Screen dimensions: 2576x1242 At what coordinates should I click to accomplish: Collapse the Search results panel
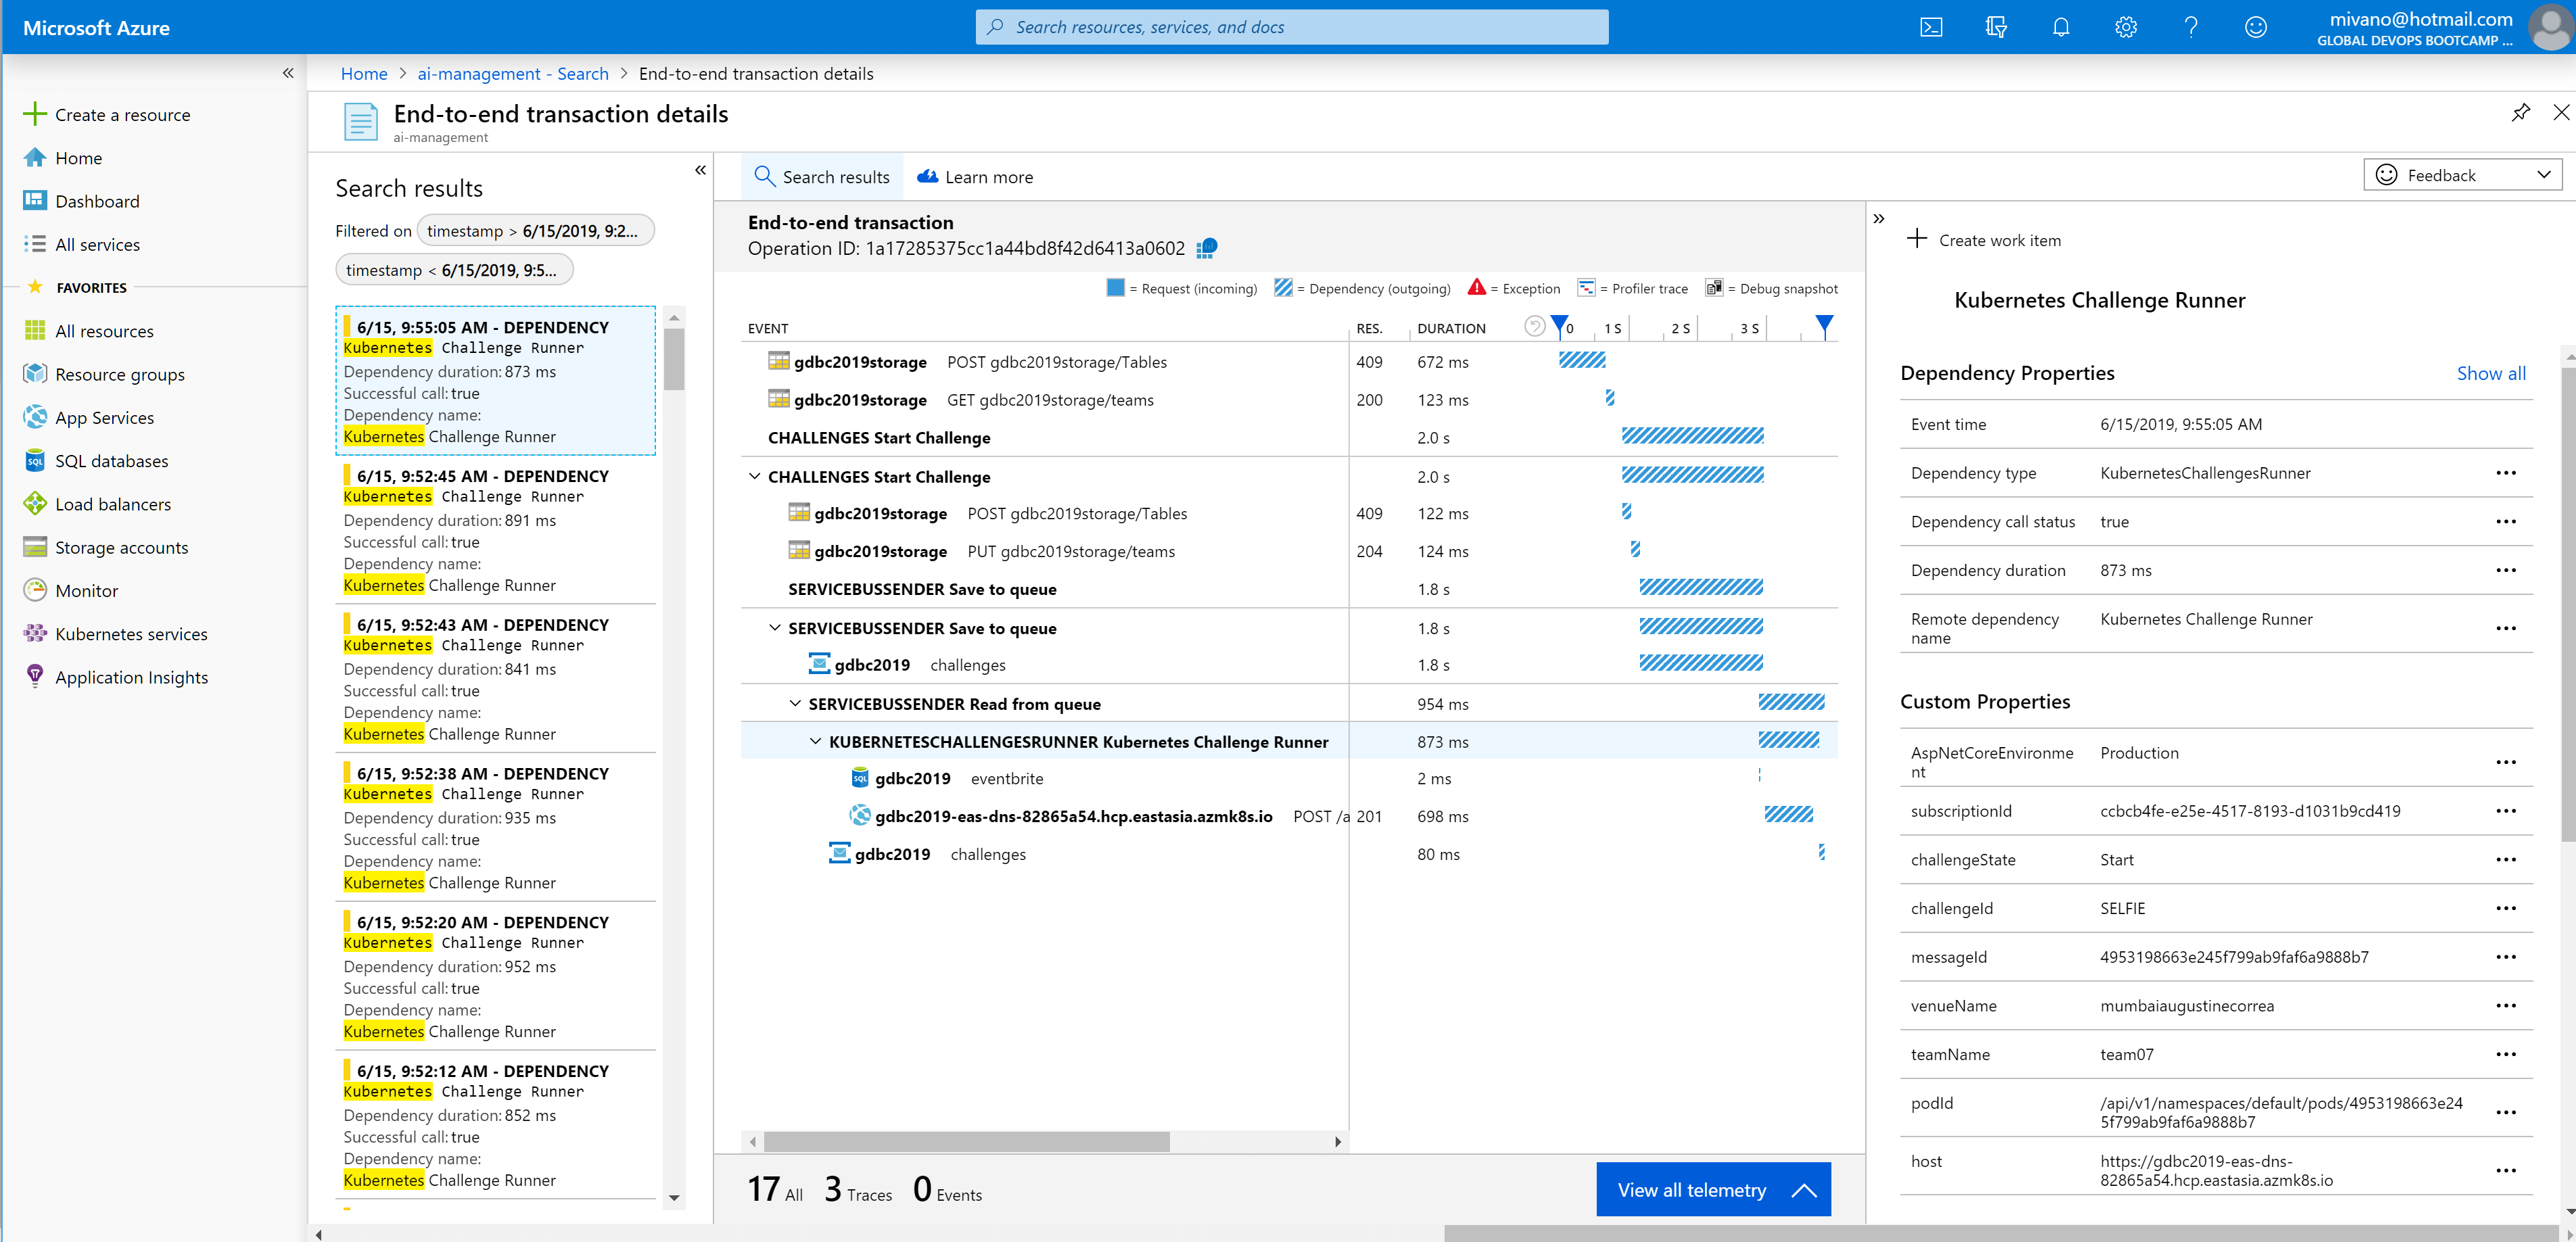[x=700, y=170]
